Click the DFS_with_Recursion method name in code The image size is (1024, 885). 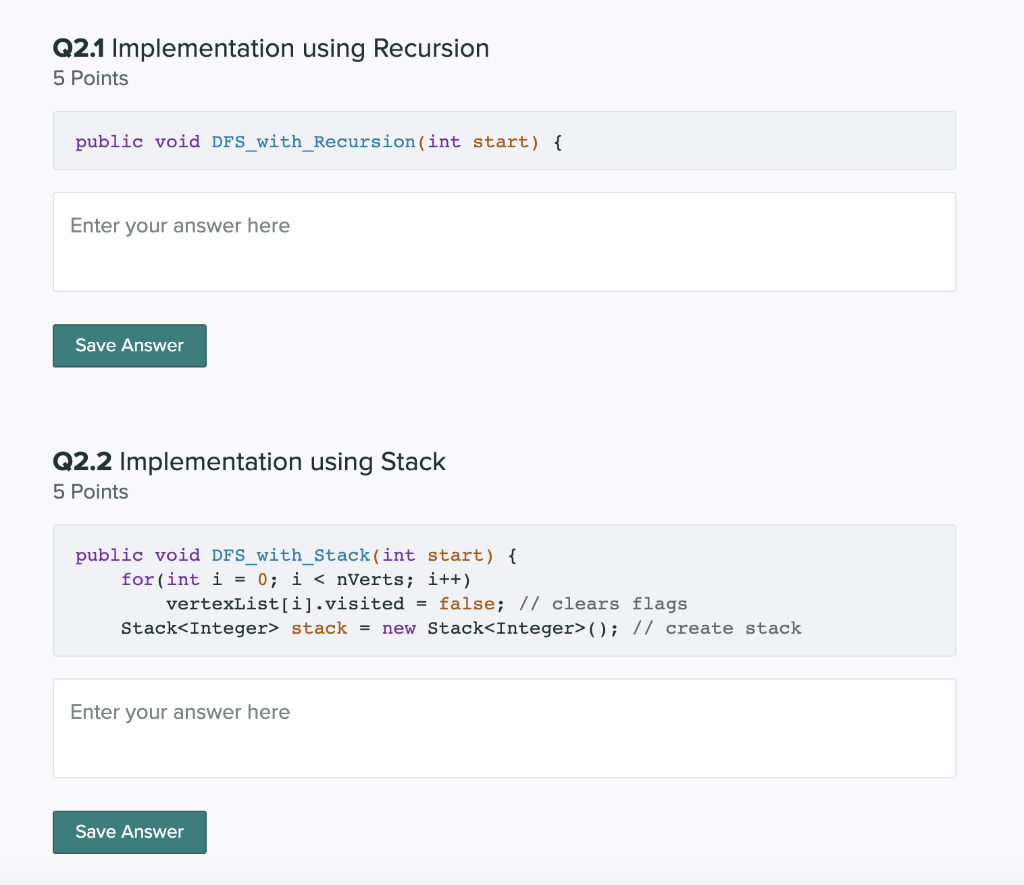coord(313,141)
